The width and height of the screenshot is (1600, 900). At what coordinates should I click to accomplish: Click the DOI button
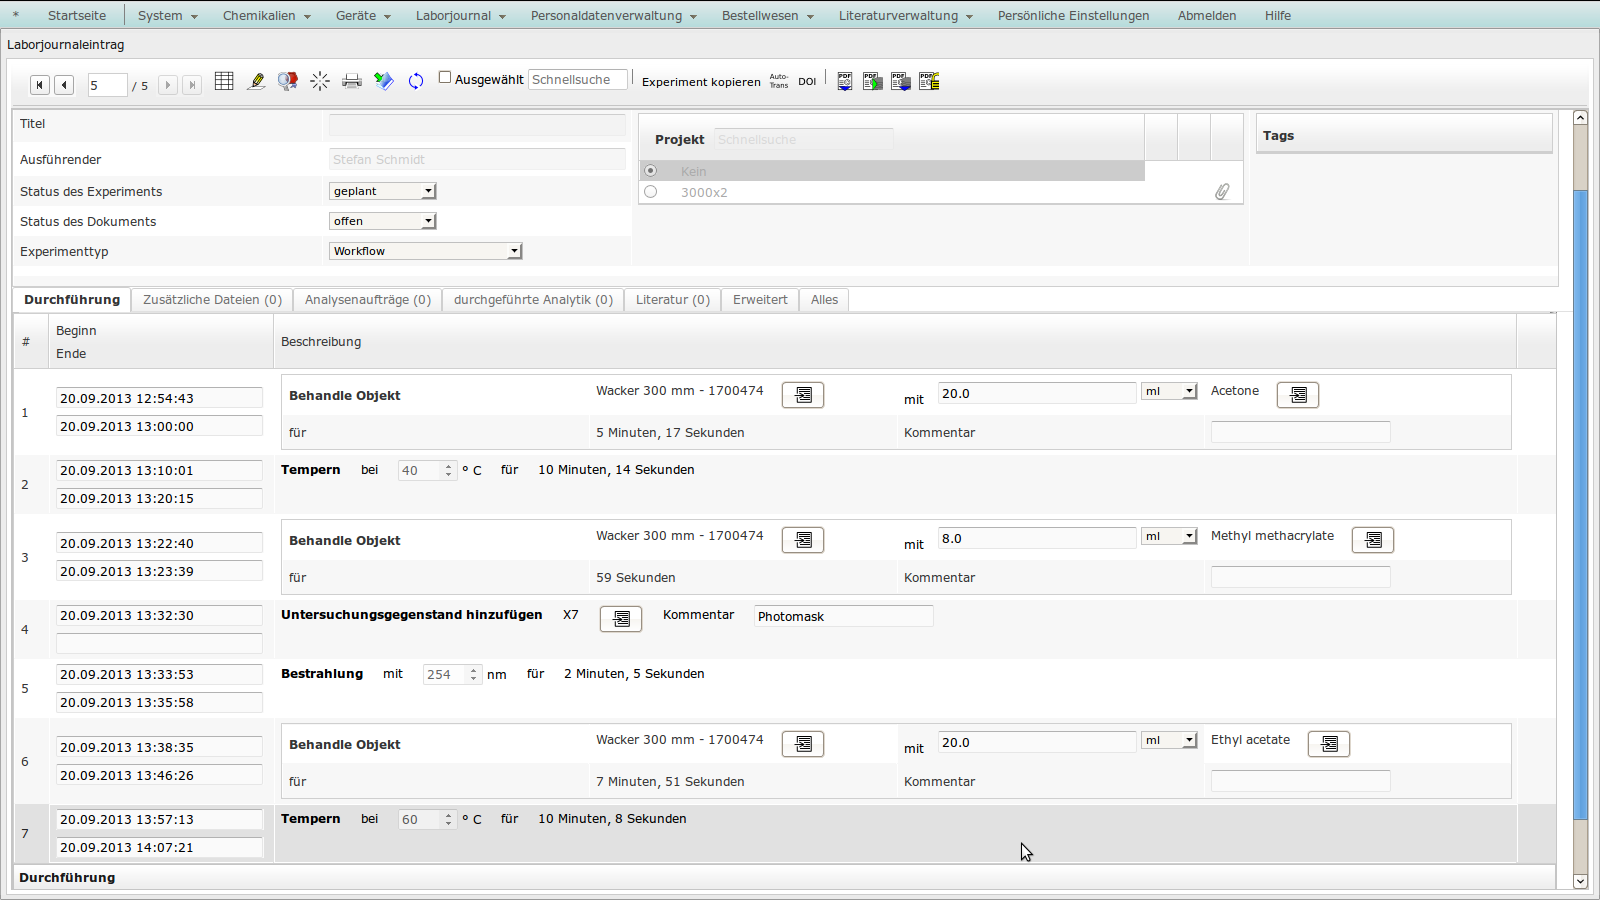click(807, 82)
